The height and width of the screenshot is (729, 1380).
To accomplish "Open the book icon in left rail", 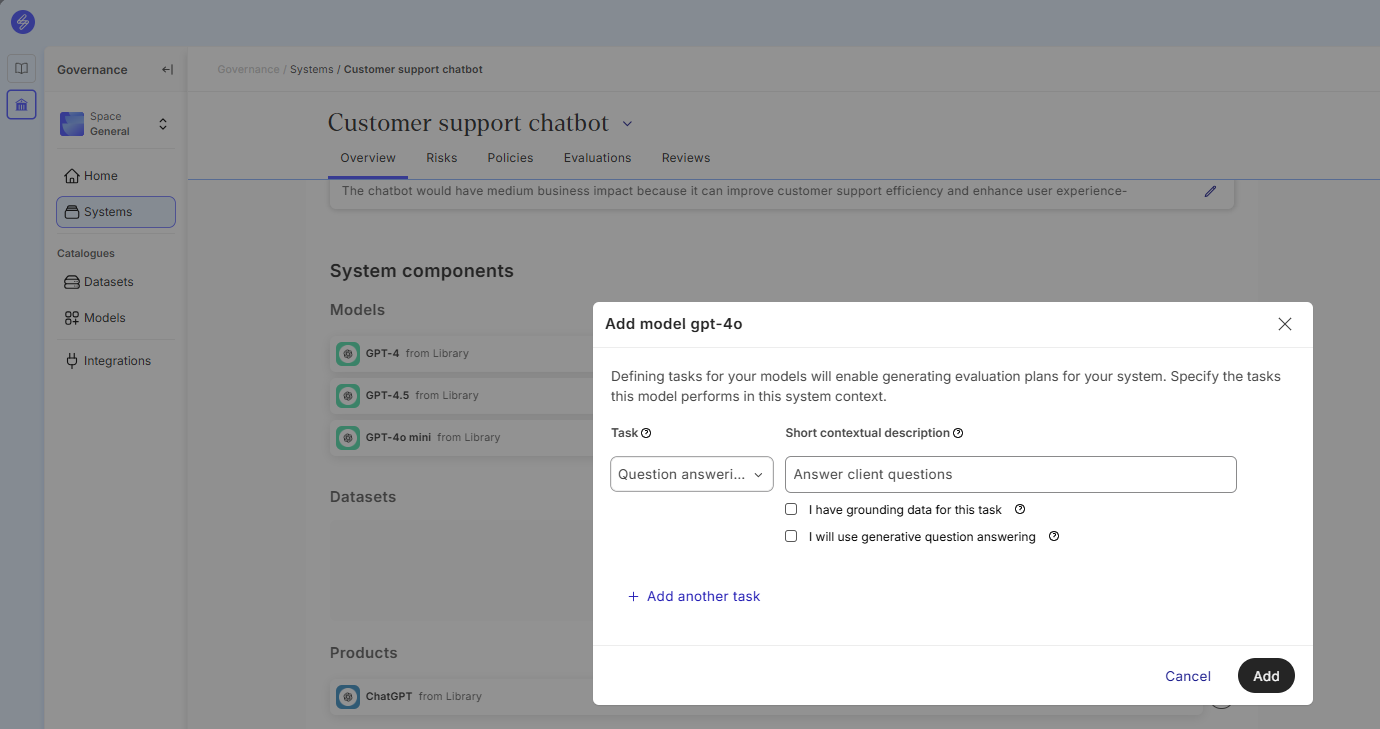I will click(x=22, y=69).
